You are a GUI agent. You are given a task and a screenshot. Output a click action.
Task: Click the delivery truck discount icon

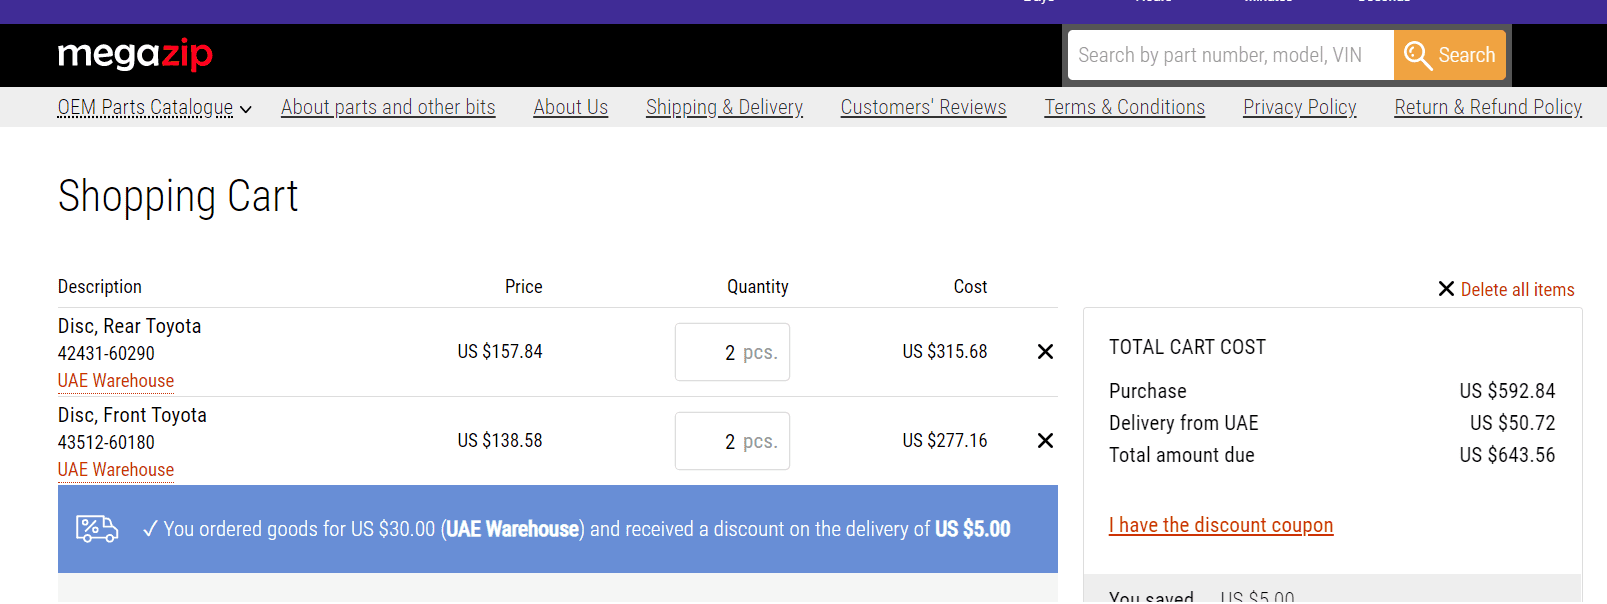click(x=97, y=529)
